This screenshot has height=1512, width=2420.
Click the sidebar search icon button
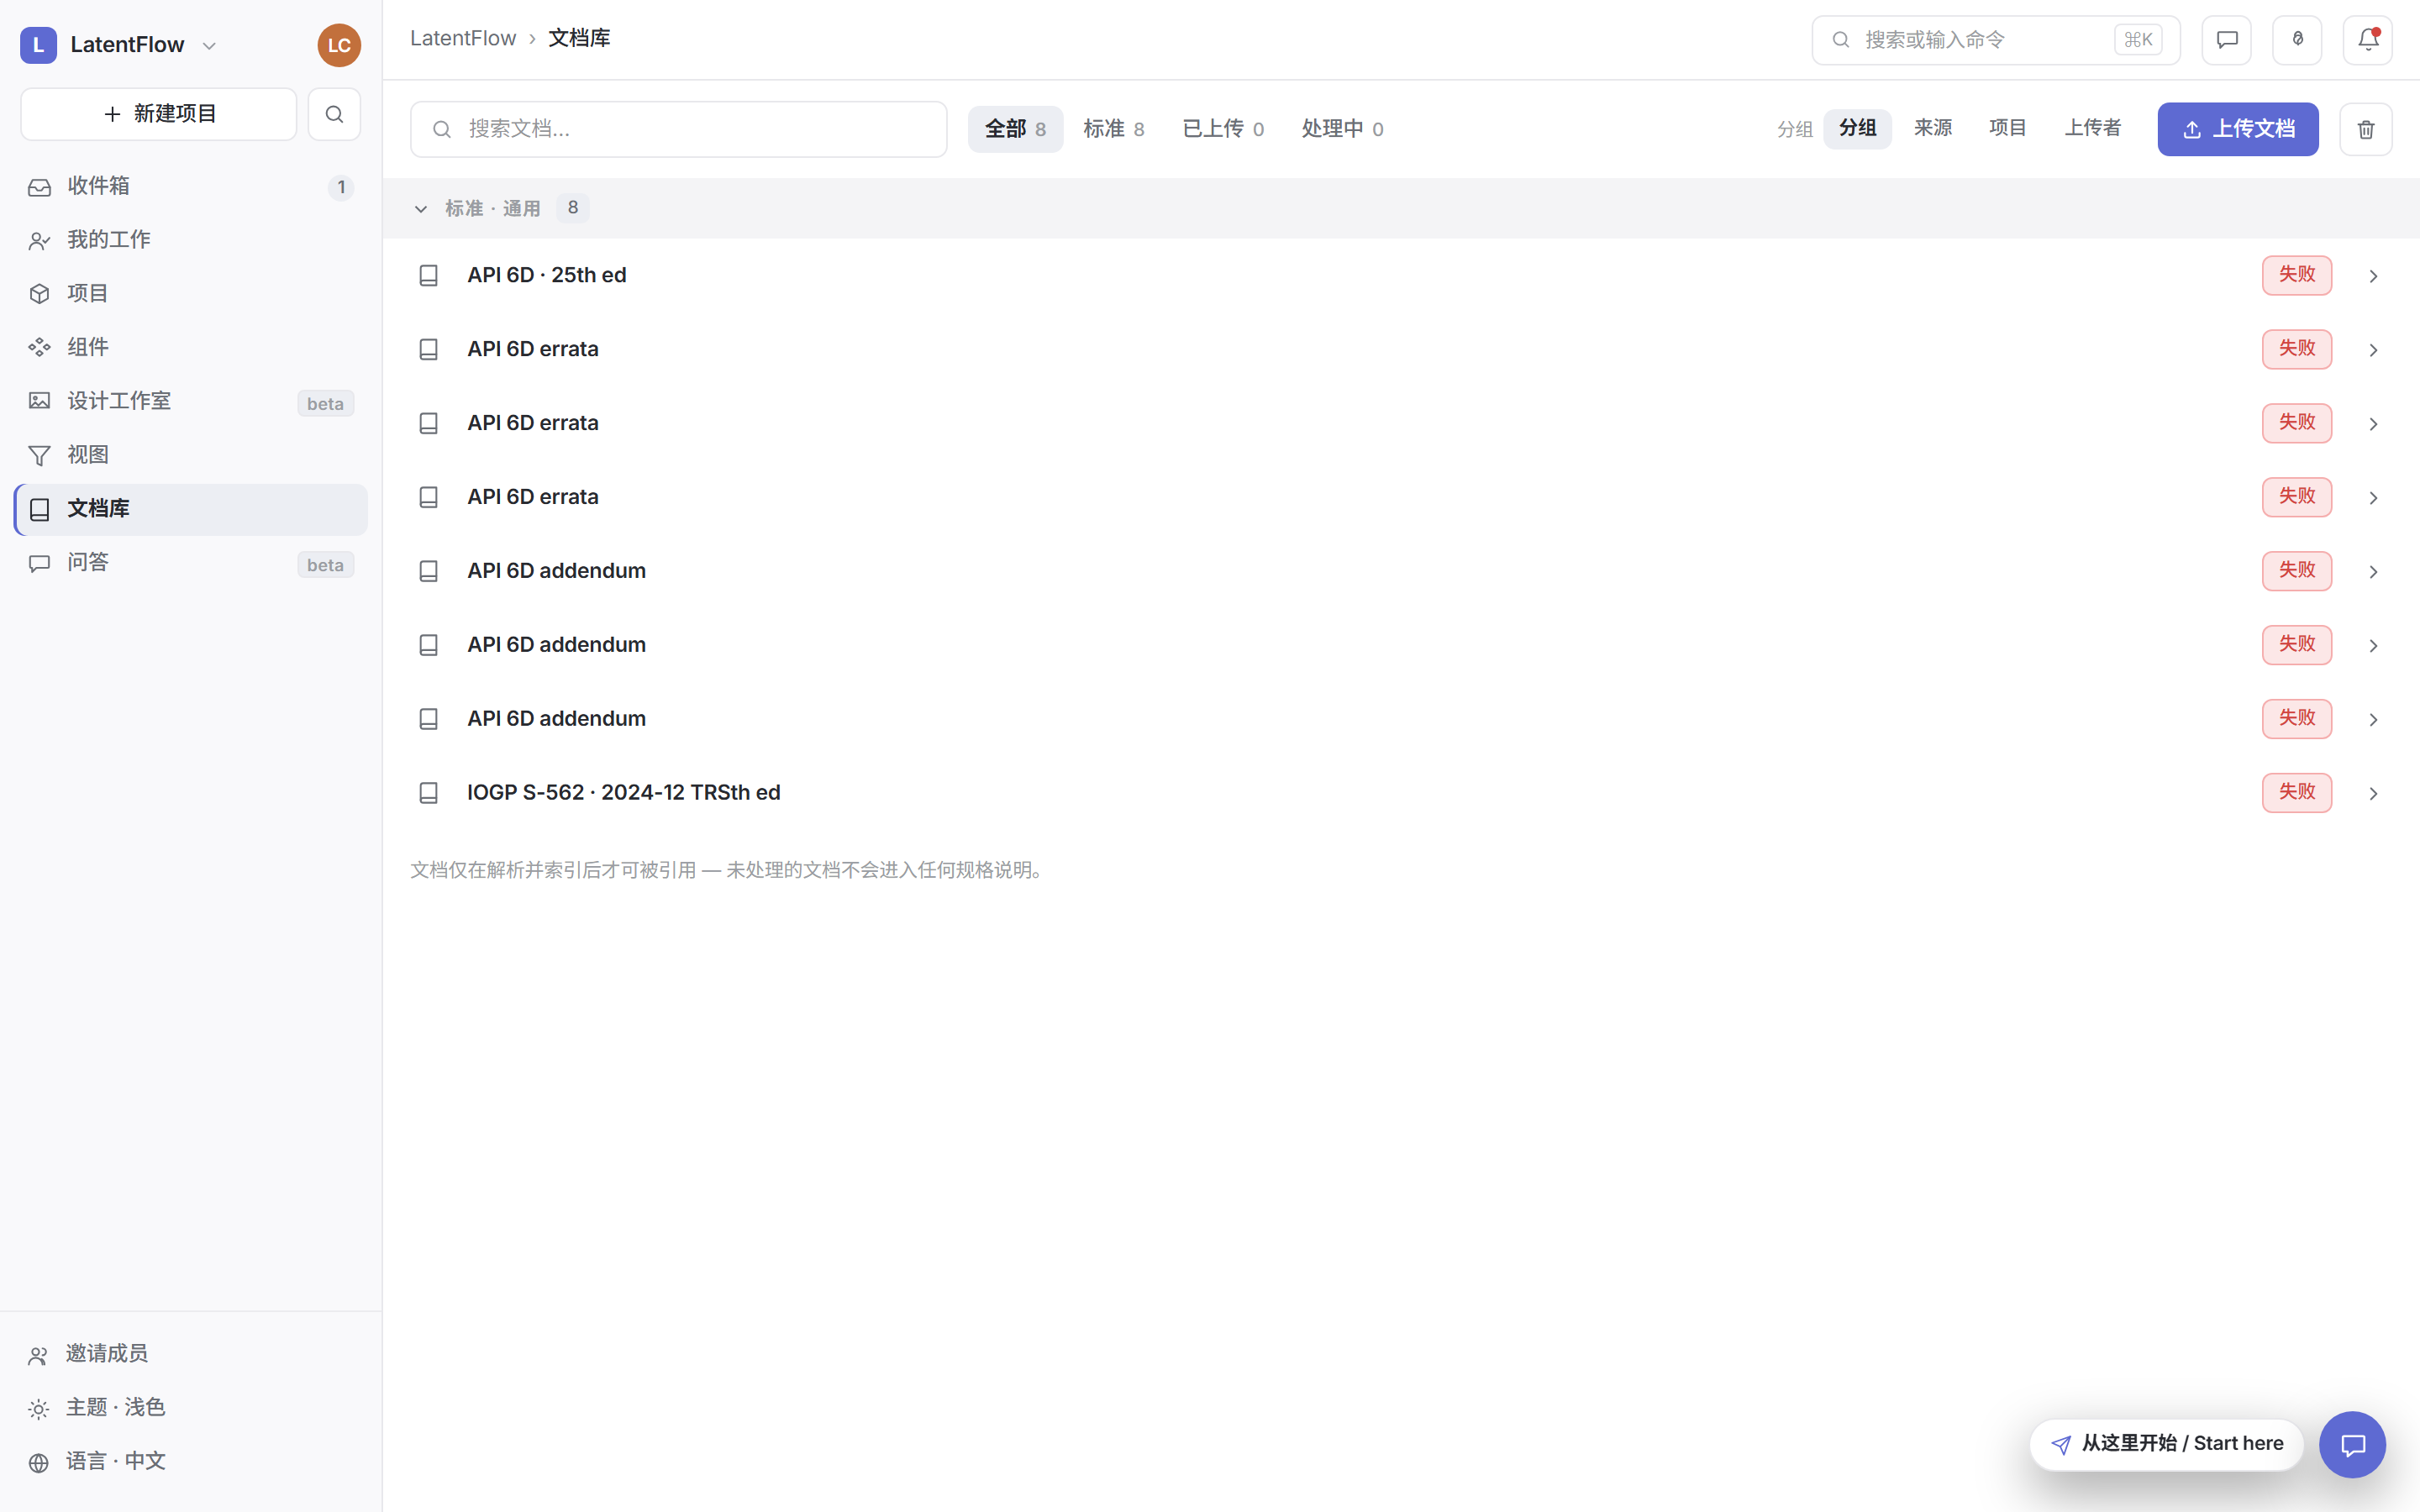coord(334,114)
